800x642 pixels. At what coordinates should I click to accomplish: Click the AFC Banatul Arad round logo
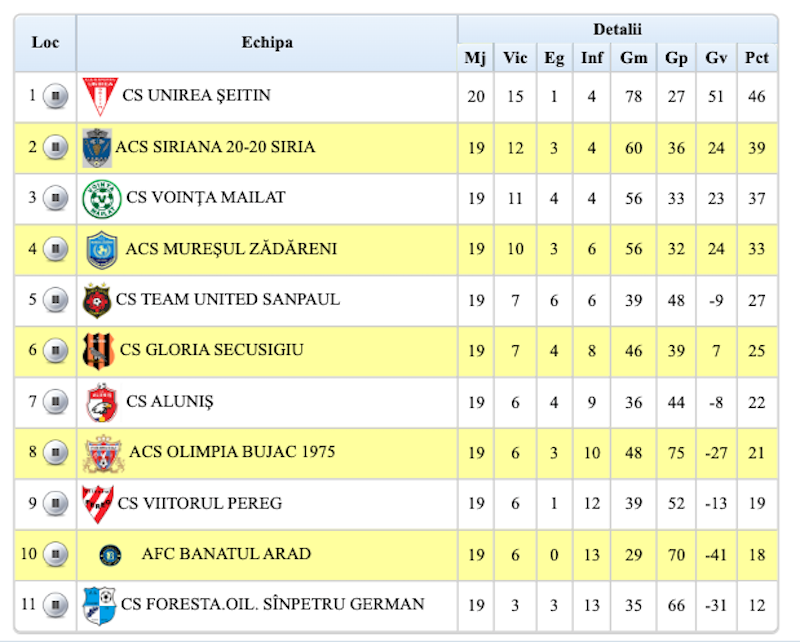point(111,554)
